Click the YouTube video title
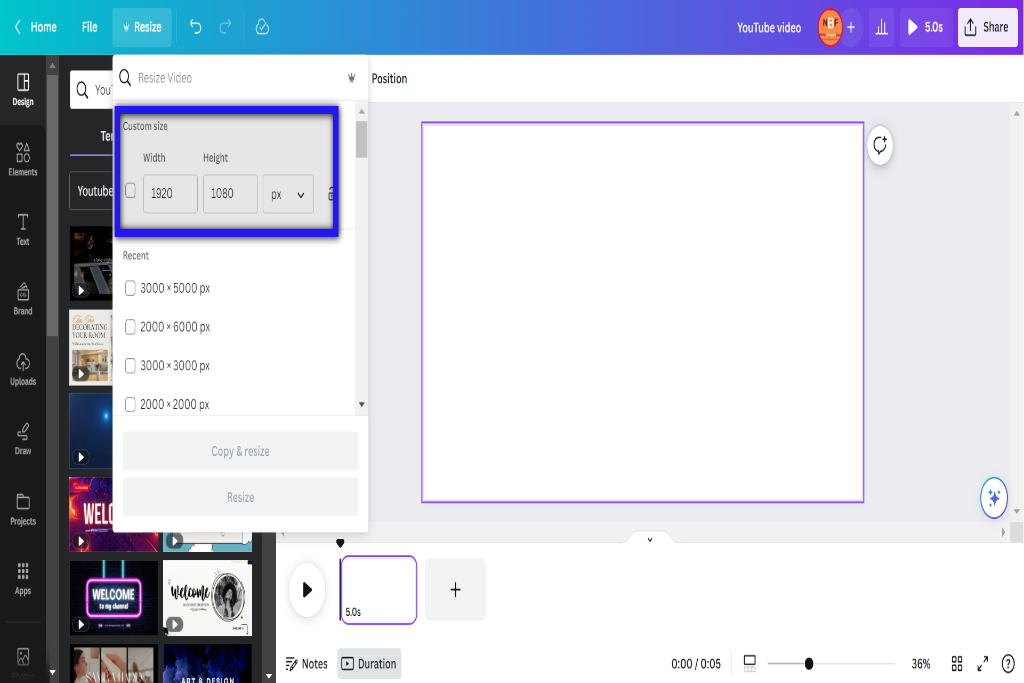The image size is (1024, 683). click(x=769, y=27)
